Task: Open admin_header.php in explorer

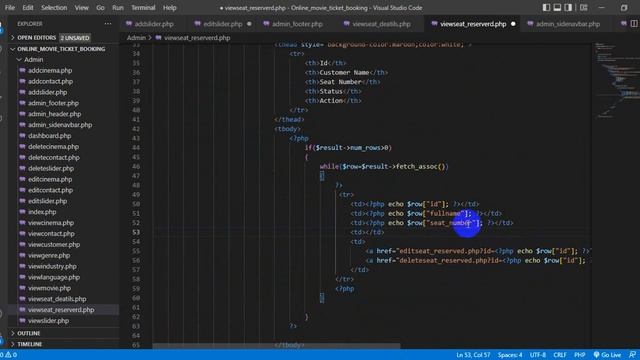Action: pos(54,114)
